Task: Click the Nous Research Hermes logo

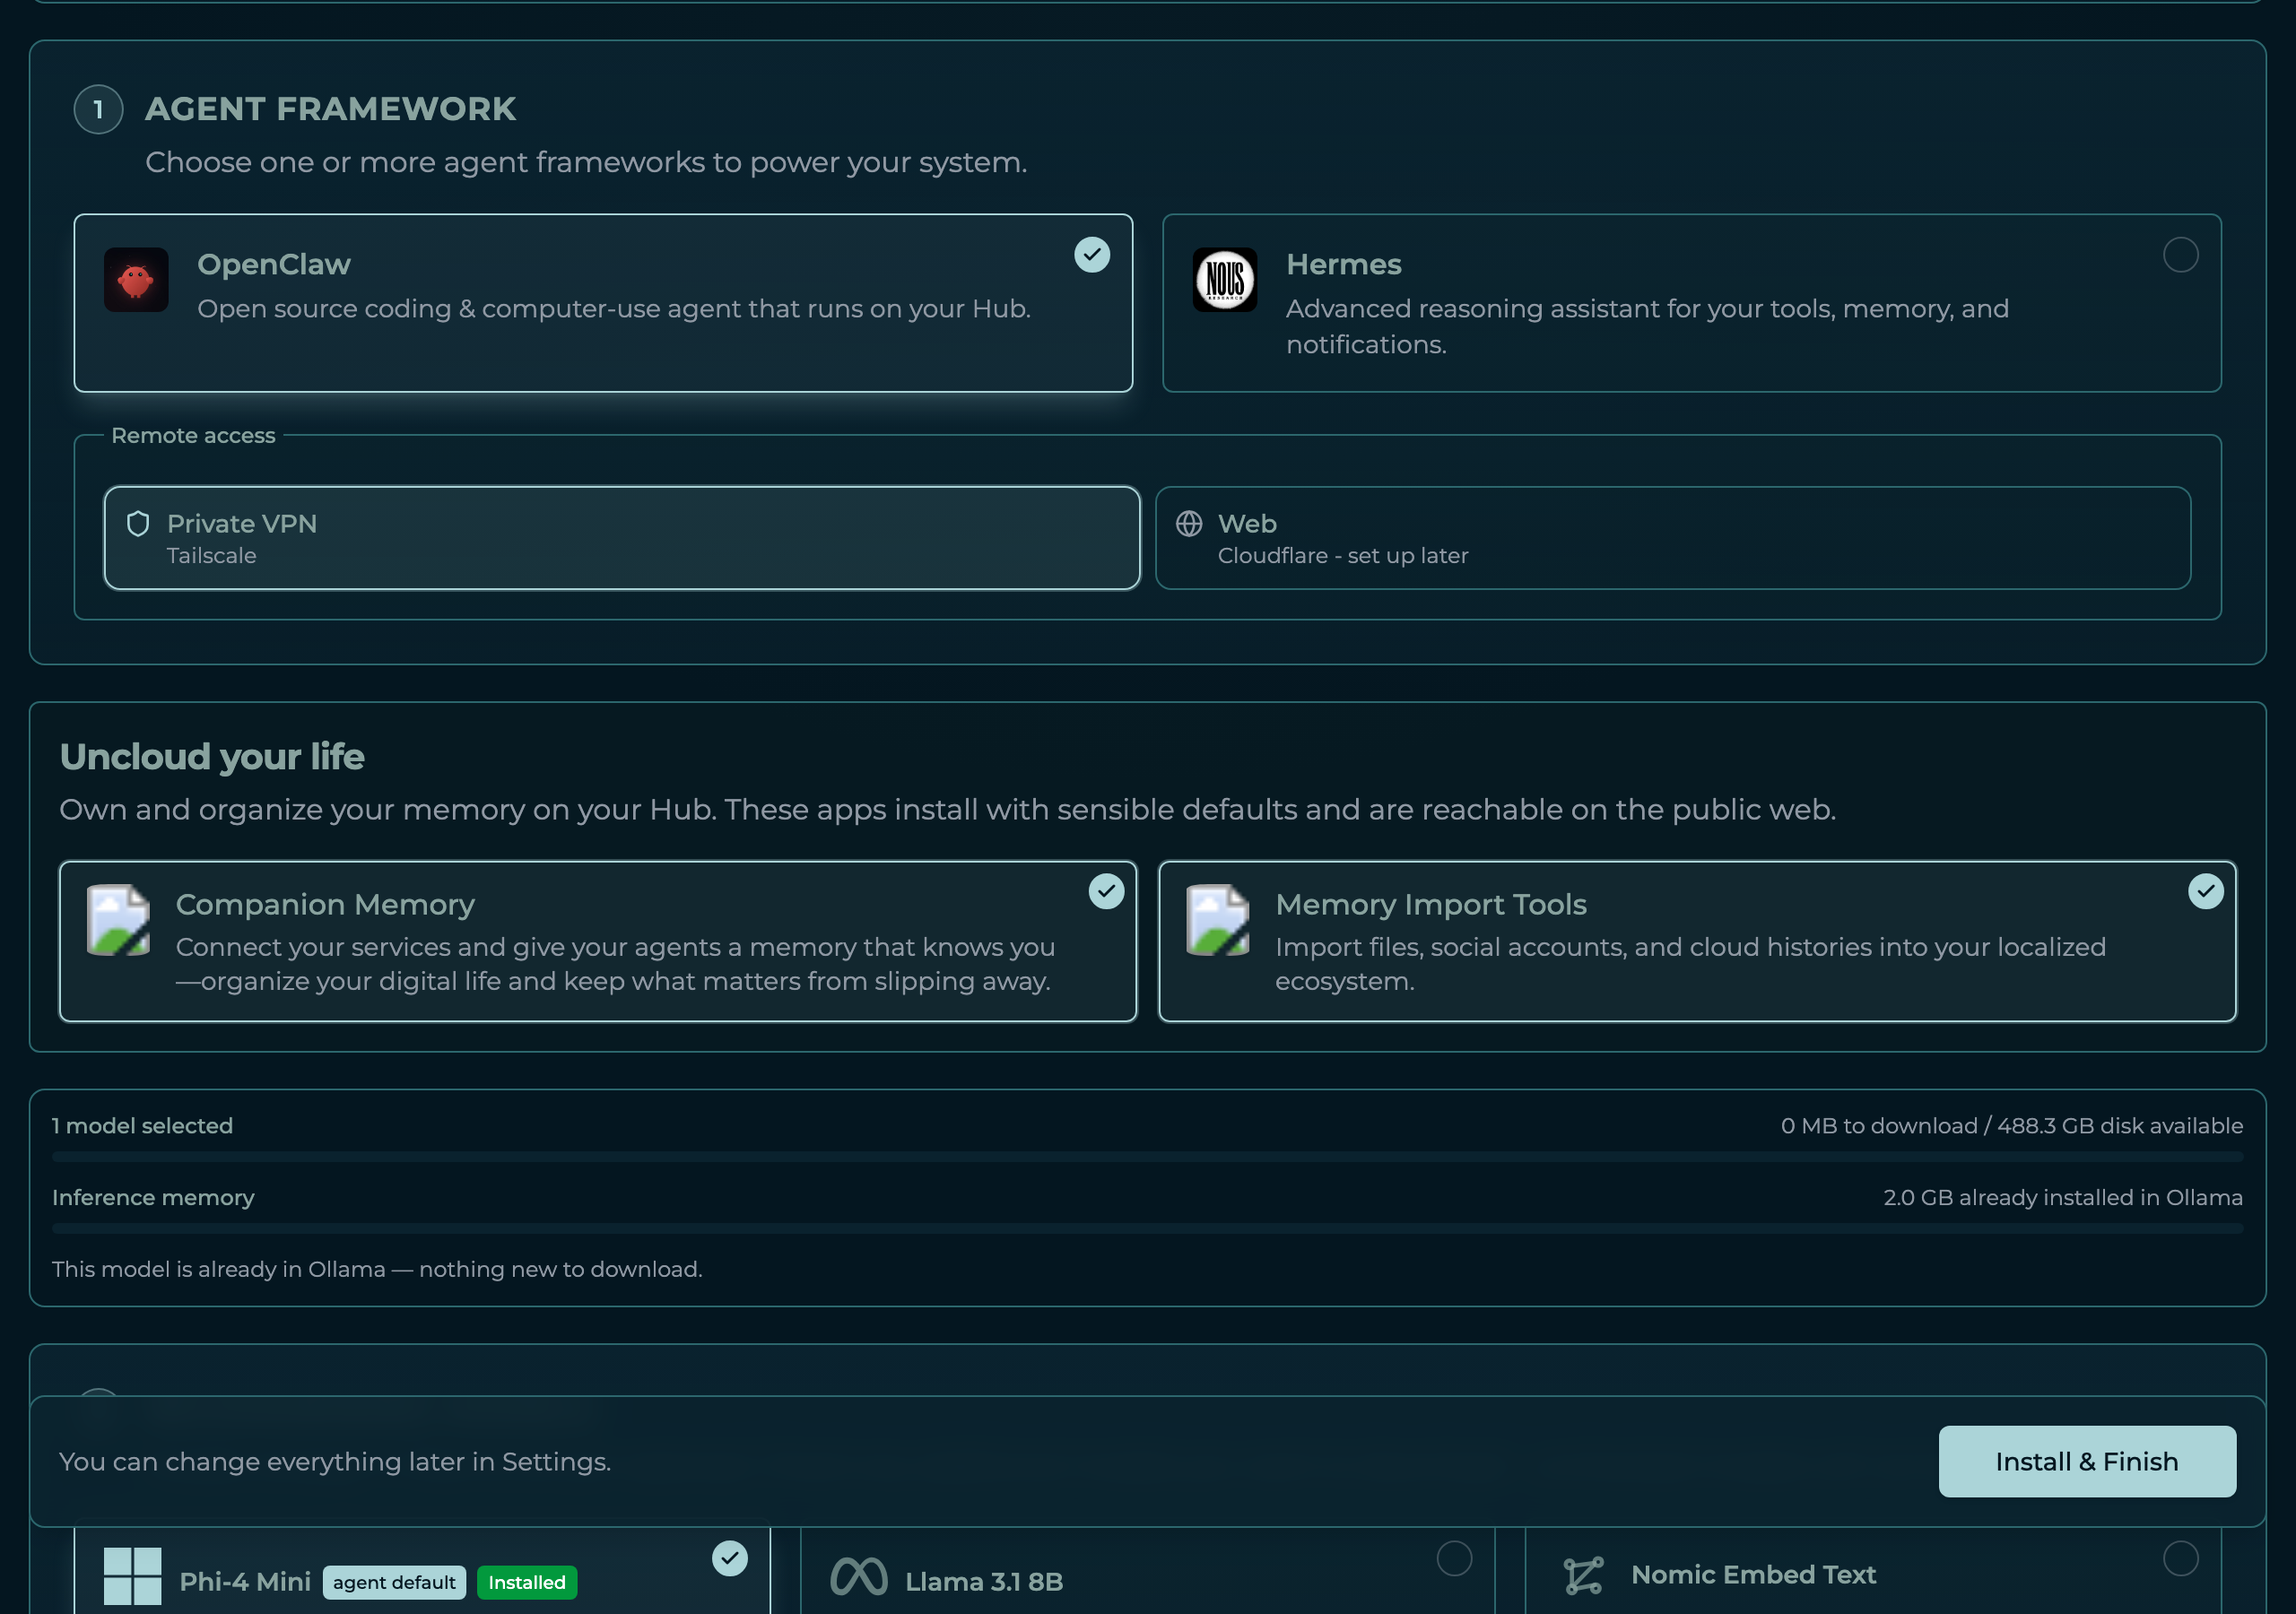Action: coord(1225,280)
